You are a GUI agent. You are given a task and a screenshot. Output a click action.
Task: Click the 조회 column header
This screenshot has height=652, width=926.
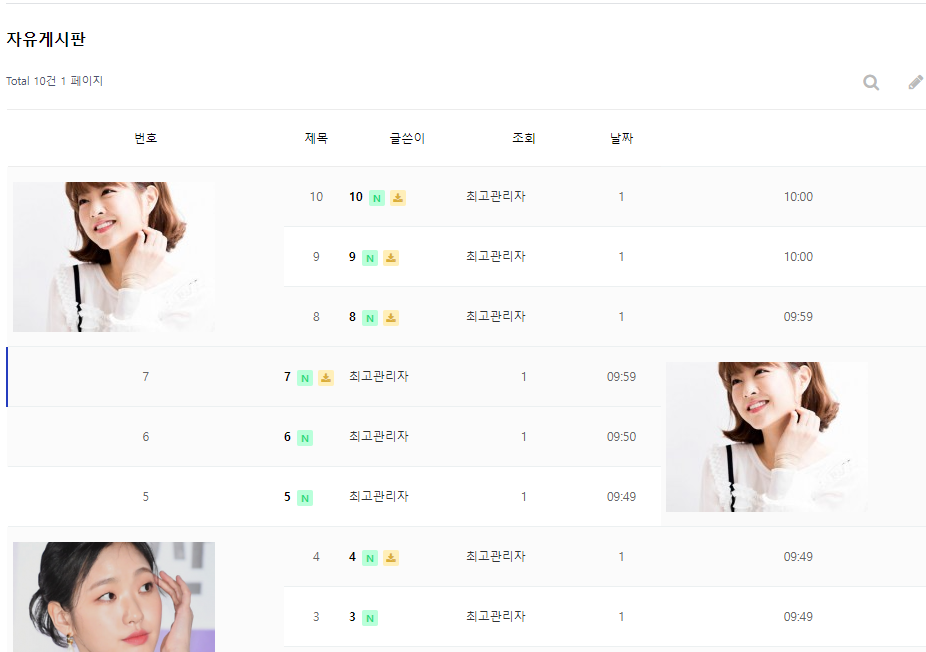click(x=523, y=138)
